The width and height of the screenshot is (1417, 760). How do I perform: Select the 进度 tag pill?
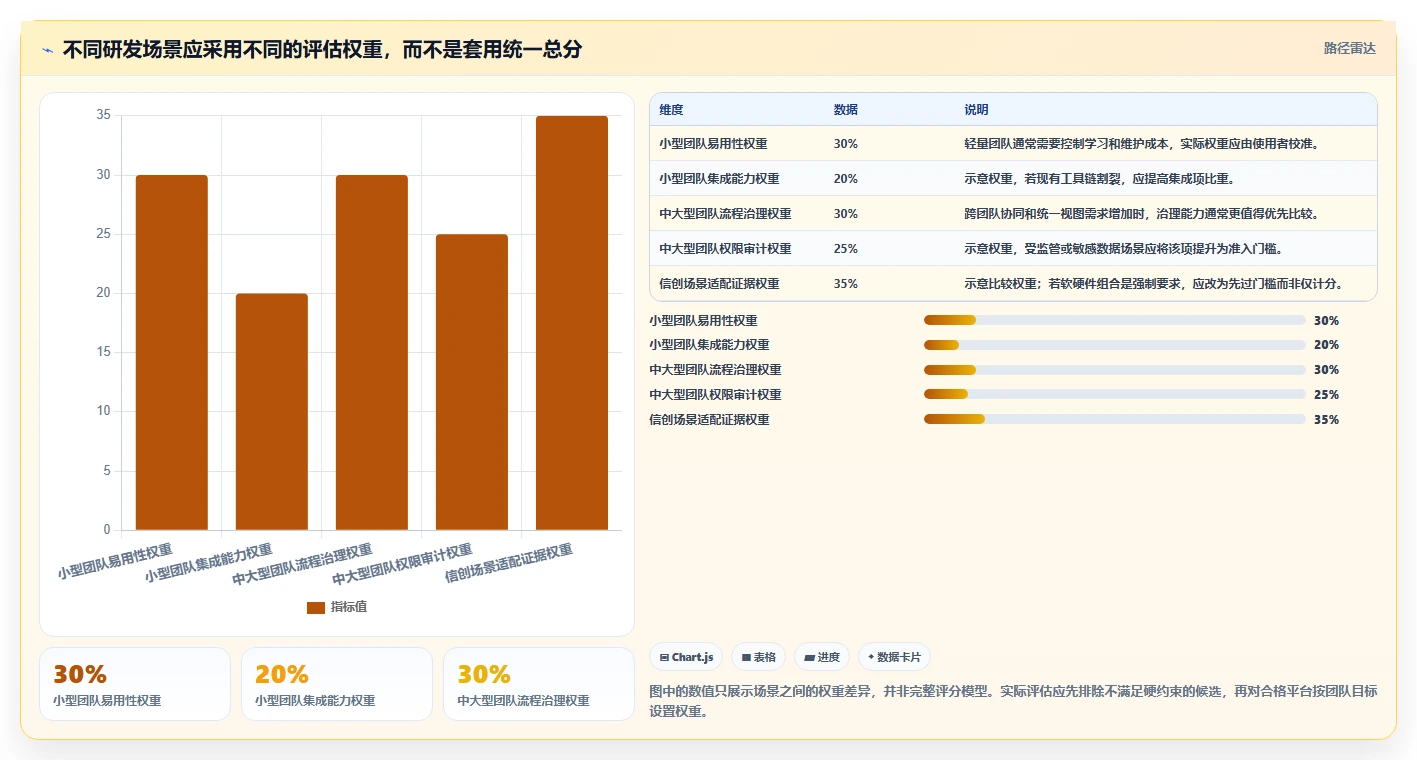tap(822, 657)
